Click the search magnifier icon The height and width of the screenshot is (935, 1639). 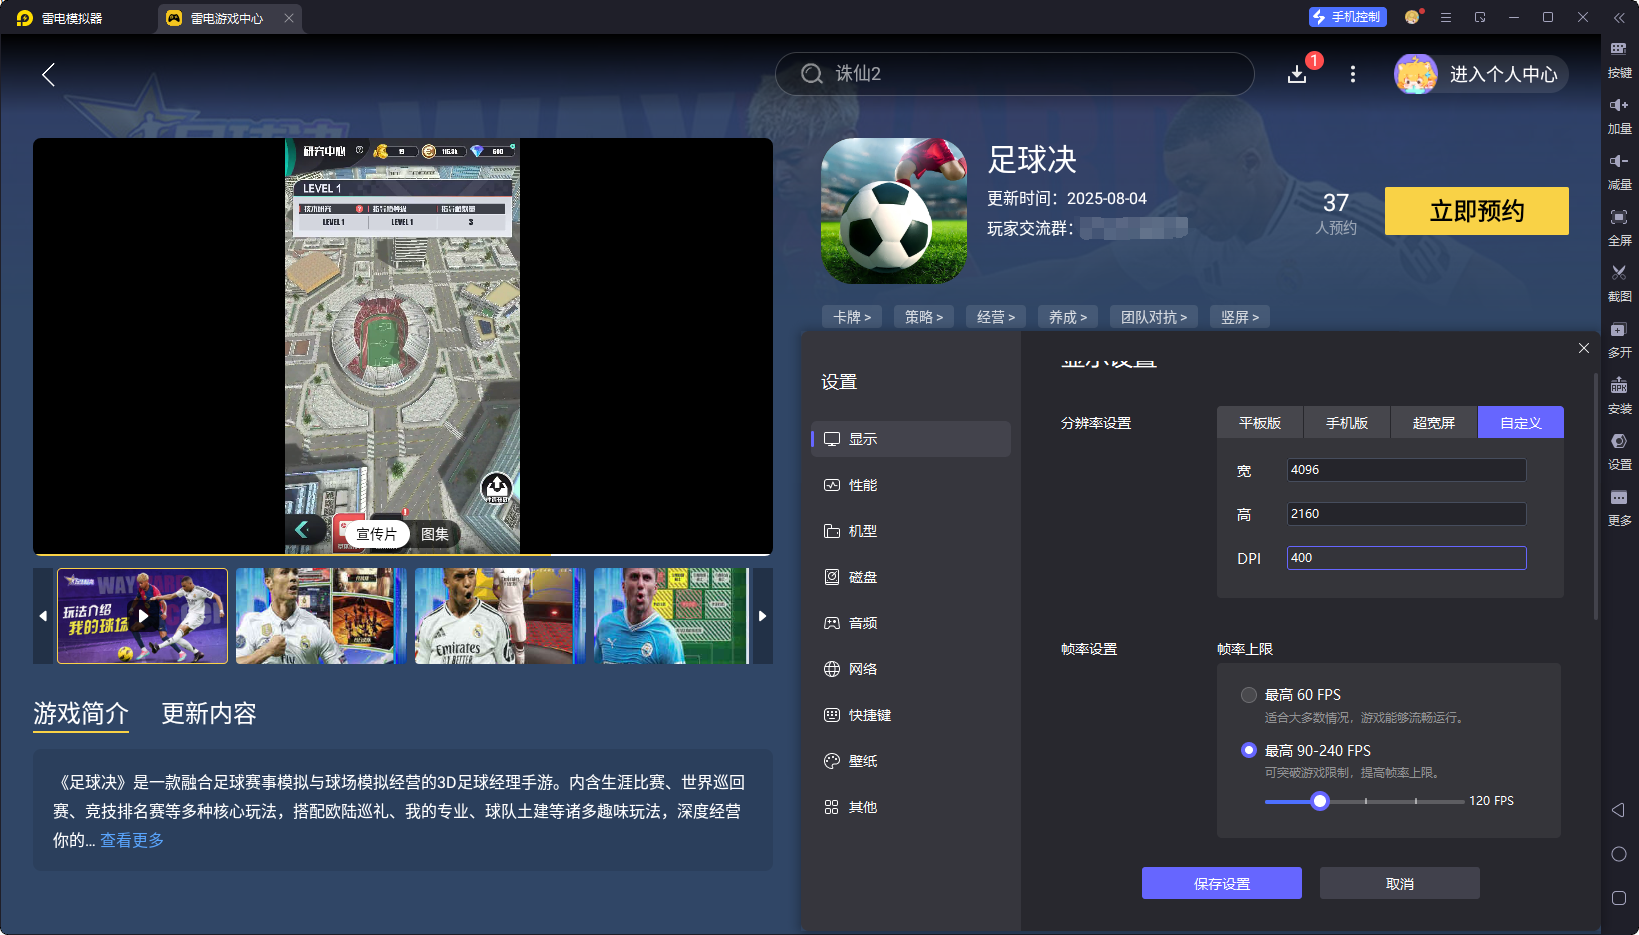tap(812, 74)
